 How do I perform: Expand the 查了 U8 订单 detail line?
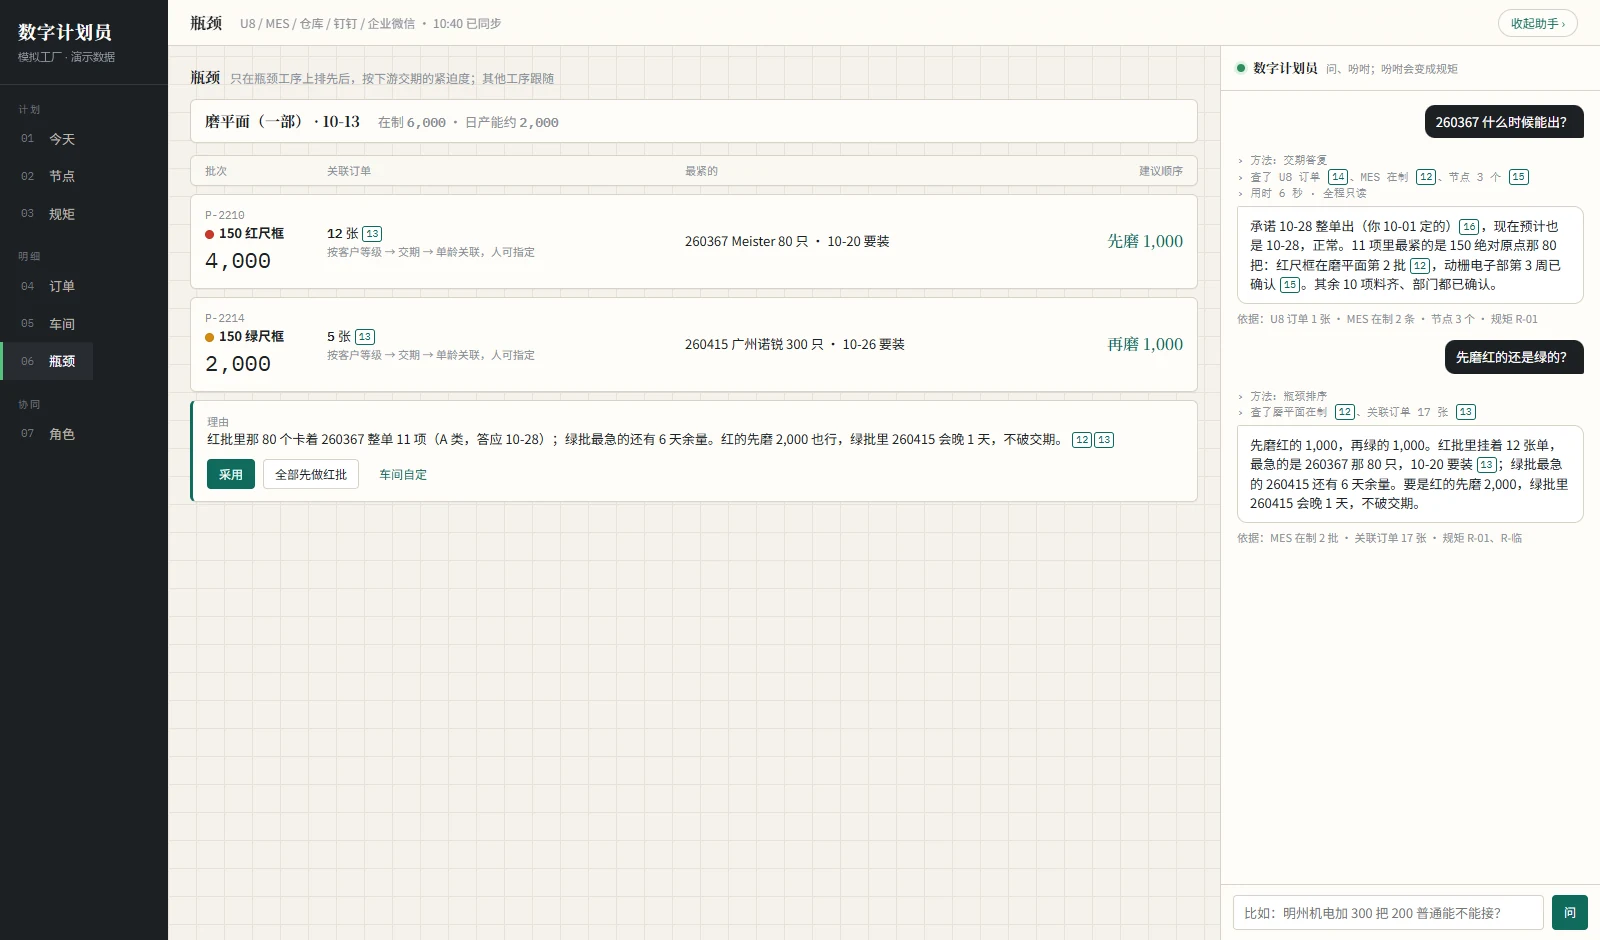1383,177
